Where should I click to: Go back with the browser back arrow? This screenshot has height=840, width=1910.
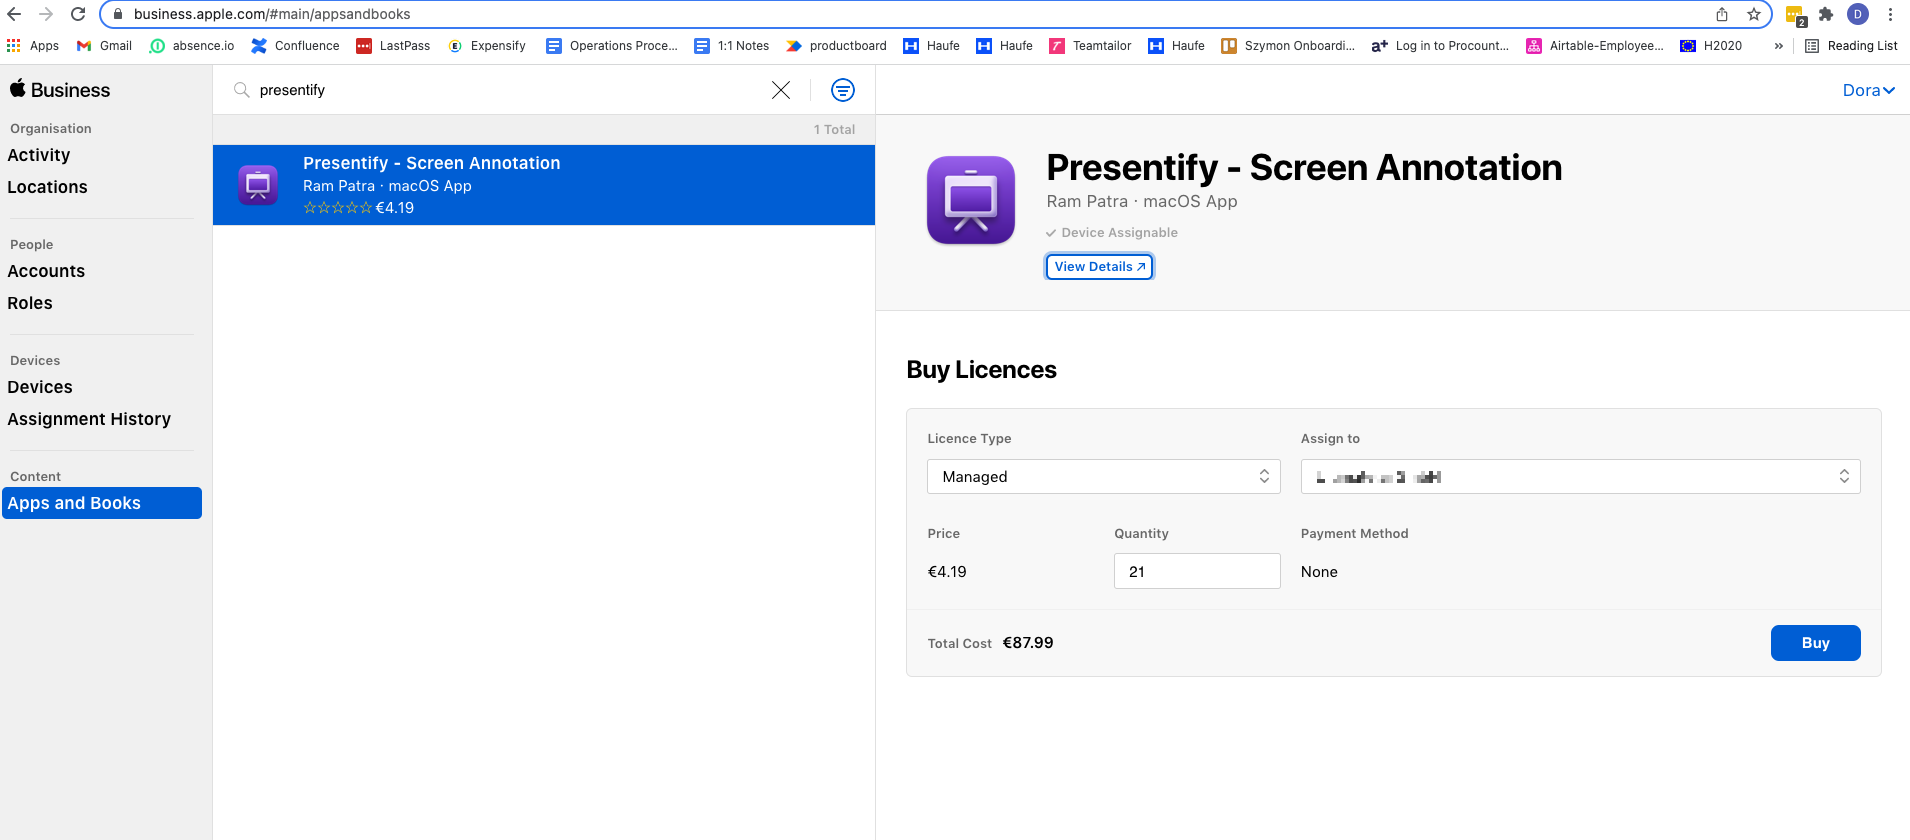coord(14,14)
